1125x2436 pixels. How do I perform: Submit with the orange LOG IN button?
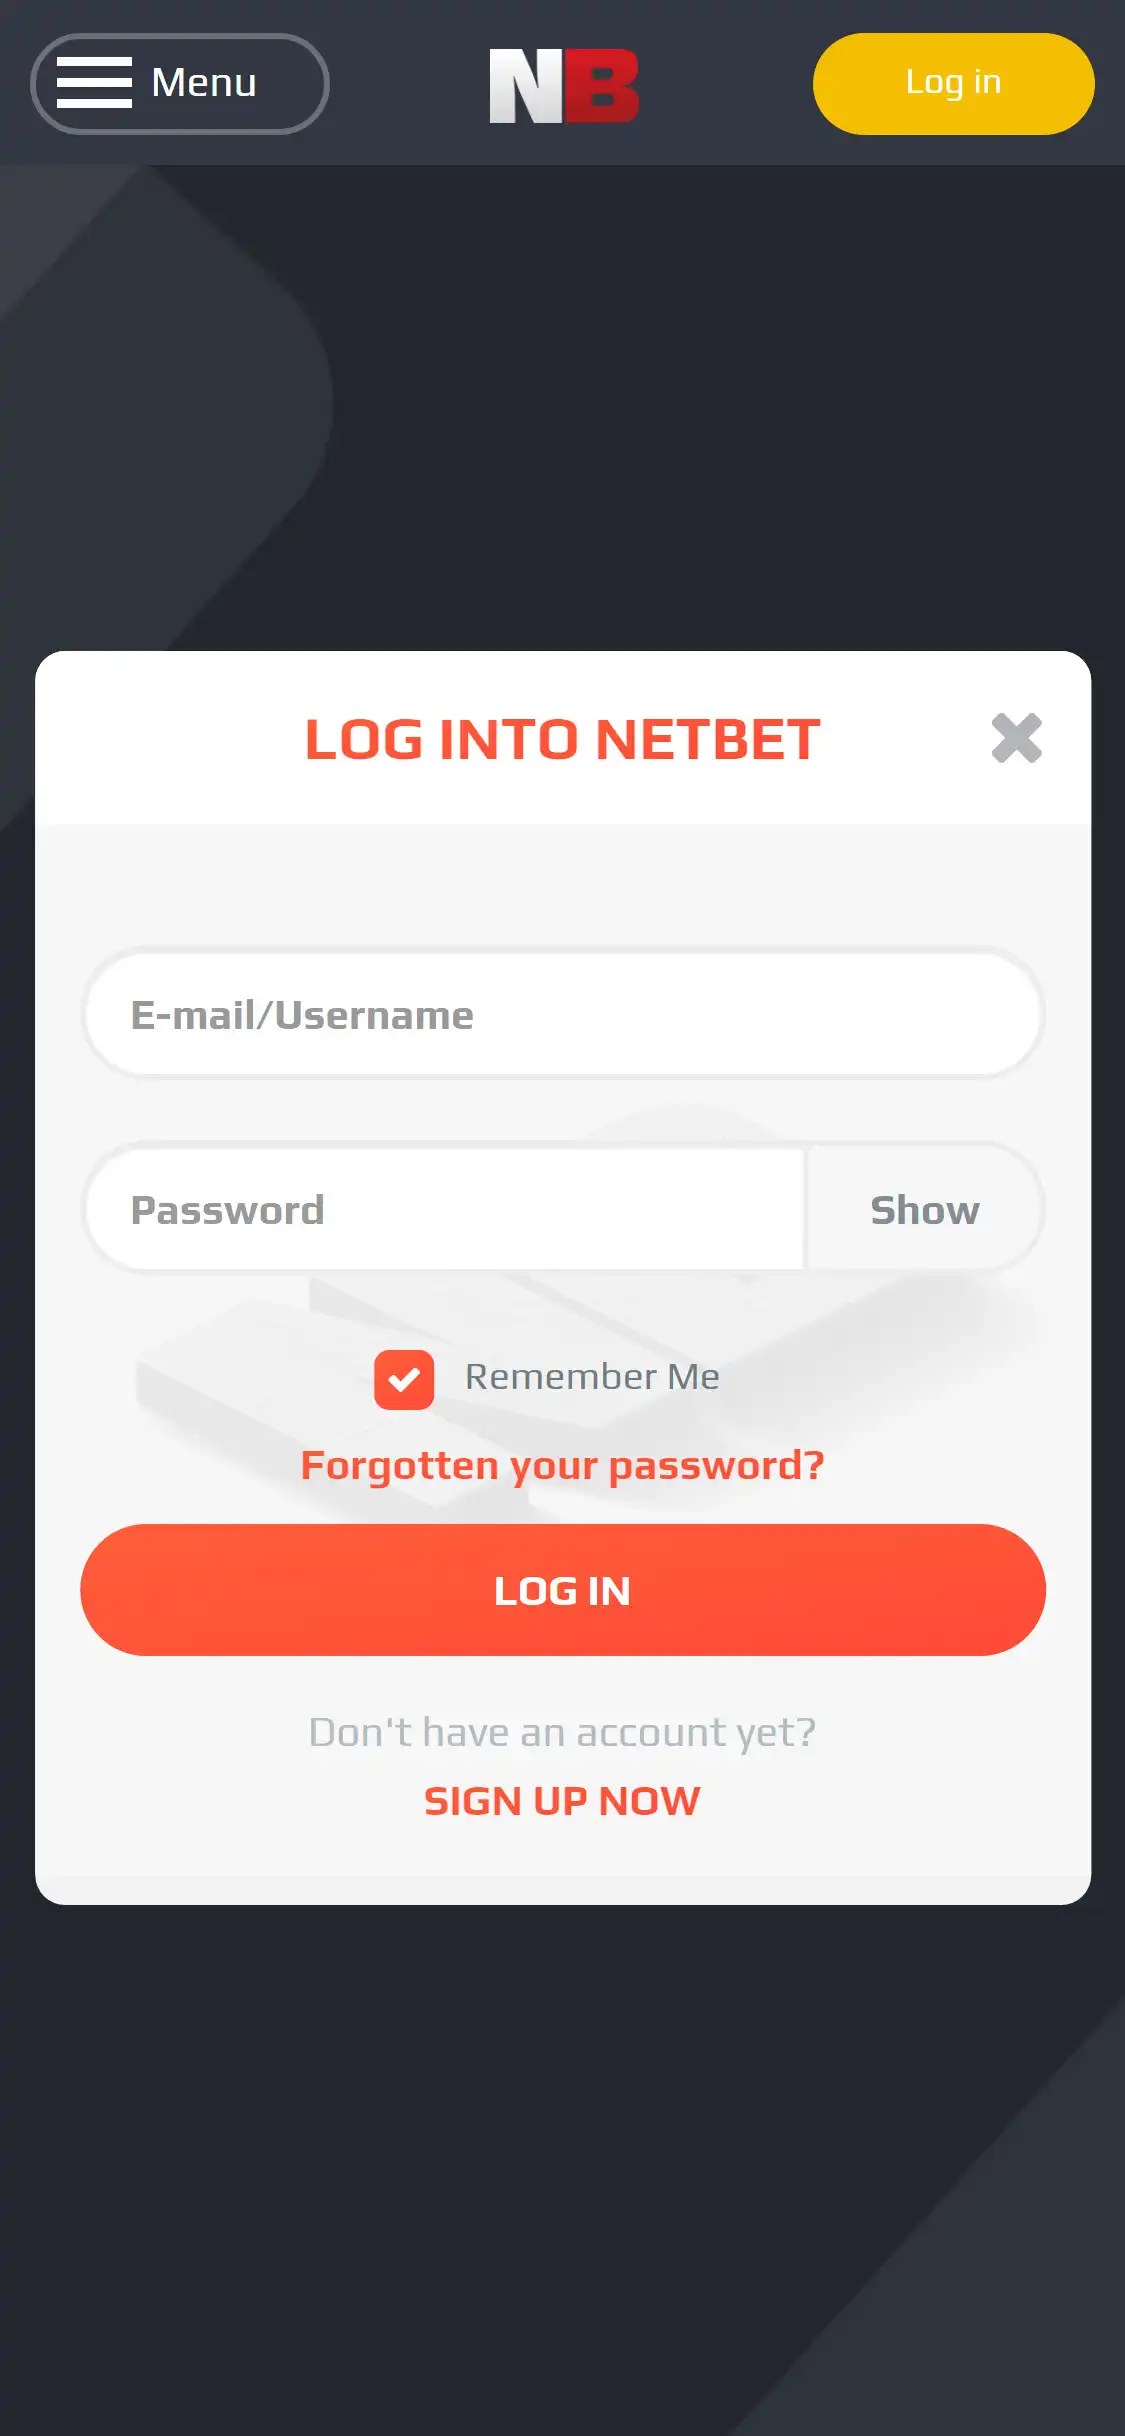point(563,1590)
